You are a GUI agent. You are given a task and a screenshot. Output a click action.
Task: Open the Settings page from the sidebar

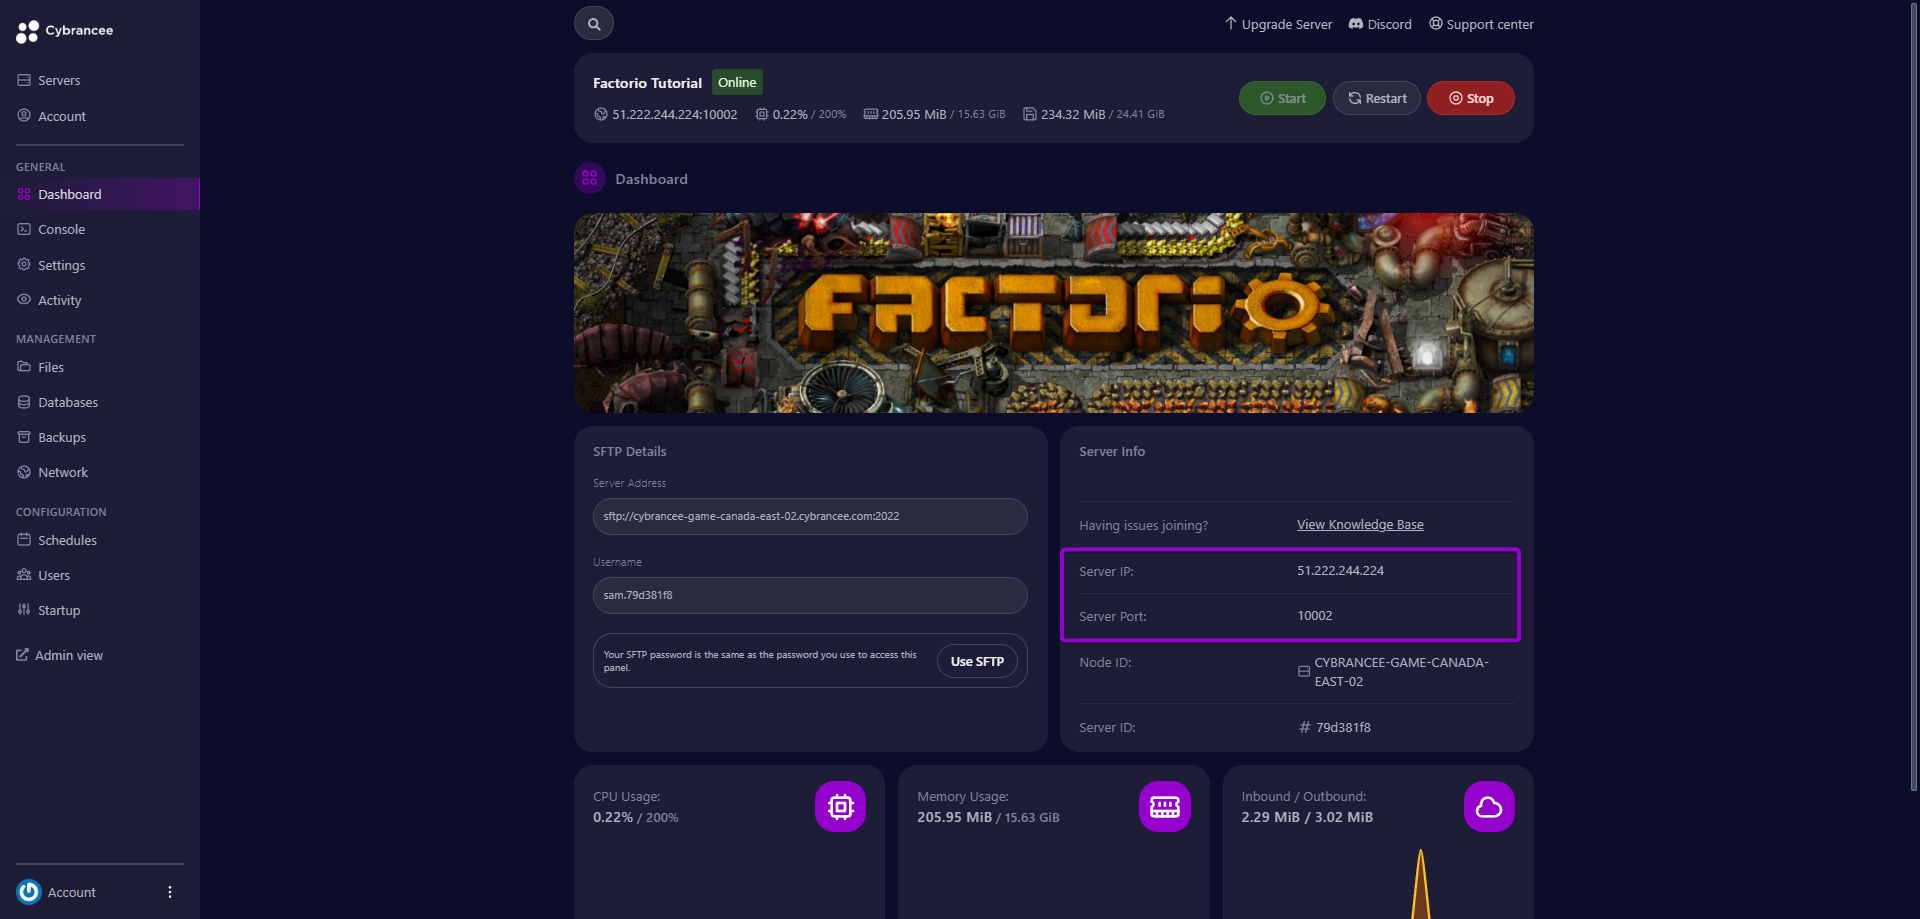coord(60,265)
